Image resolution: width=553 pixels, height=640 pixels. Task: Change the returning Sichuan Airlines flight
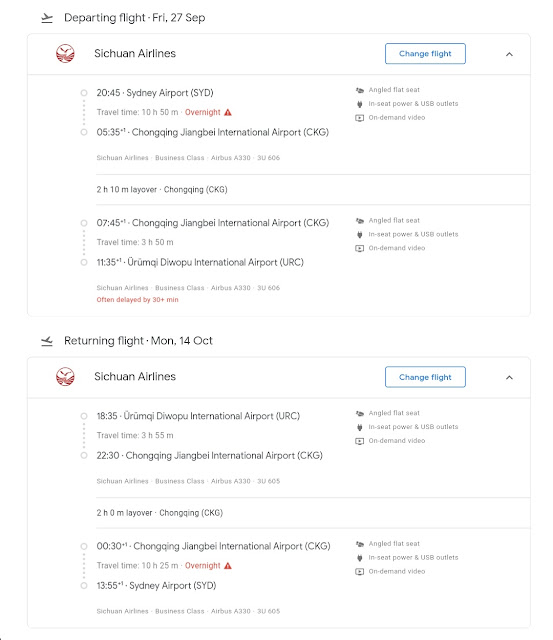(x=425, y=377)
